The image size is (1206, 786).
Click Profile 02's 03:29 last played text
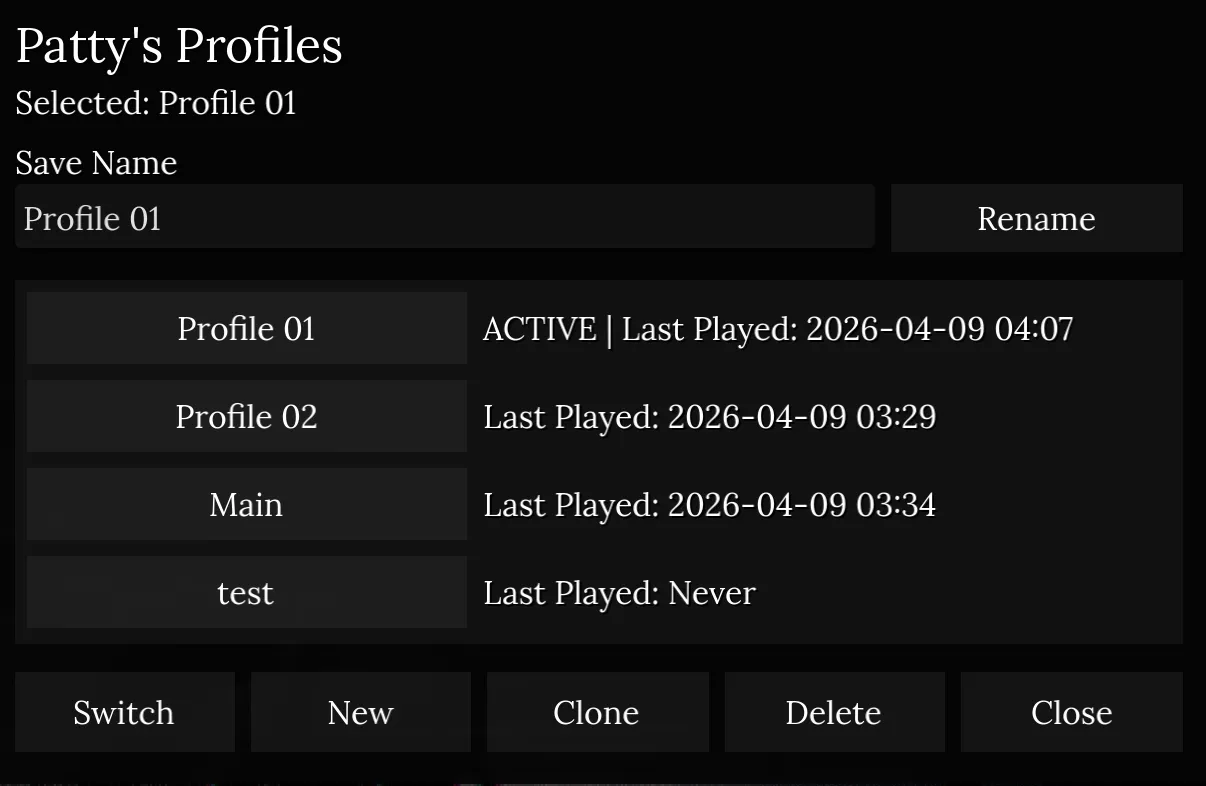[896, 417]
